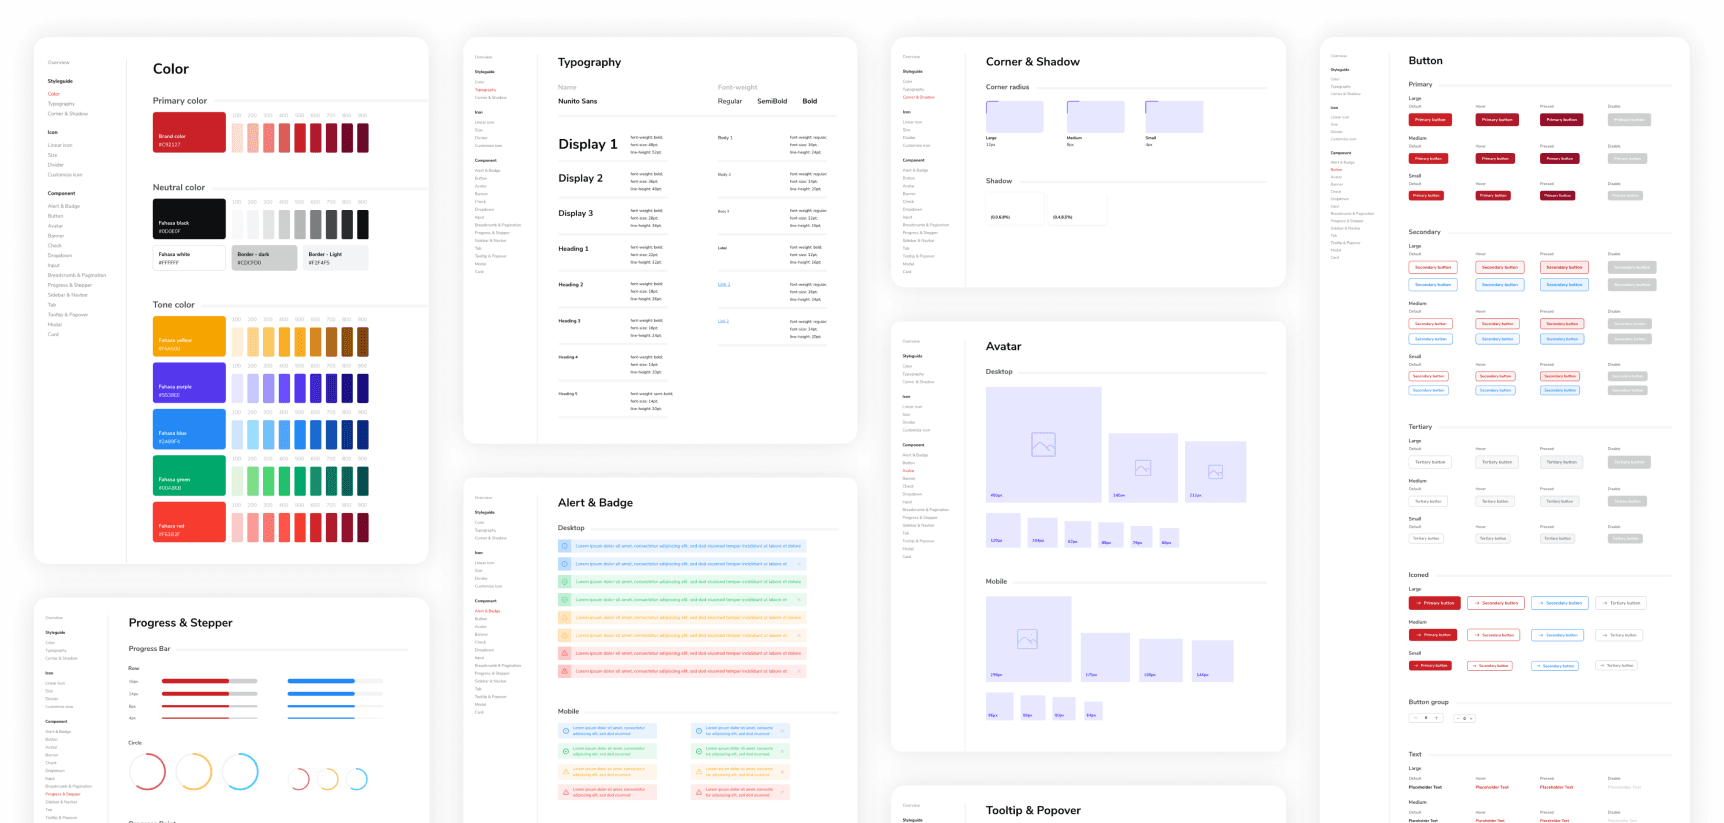Click the Display 1 type sample

pyautogui.click(x=588, y=144)
